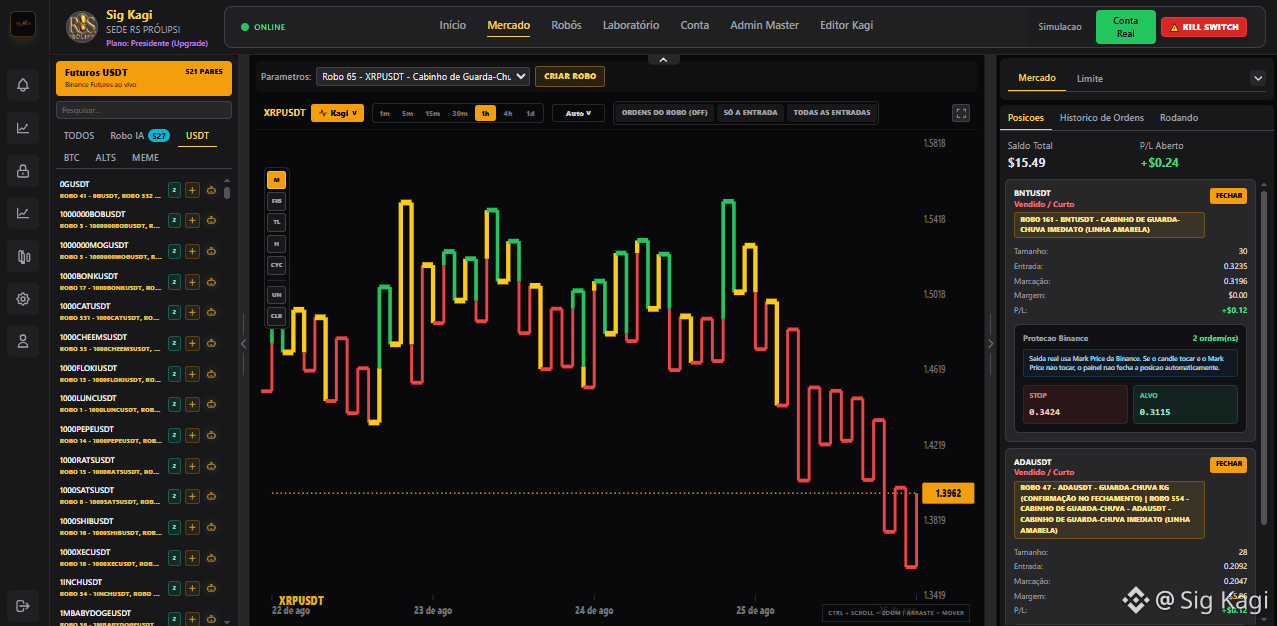1277x626 pixels.
Task: Click the Pesquisar search field
Action: coord(144,110)
